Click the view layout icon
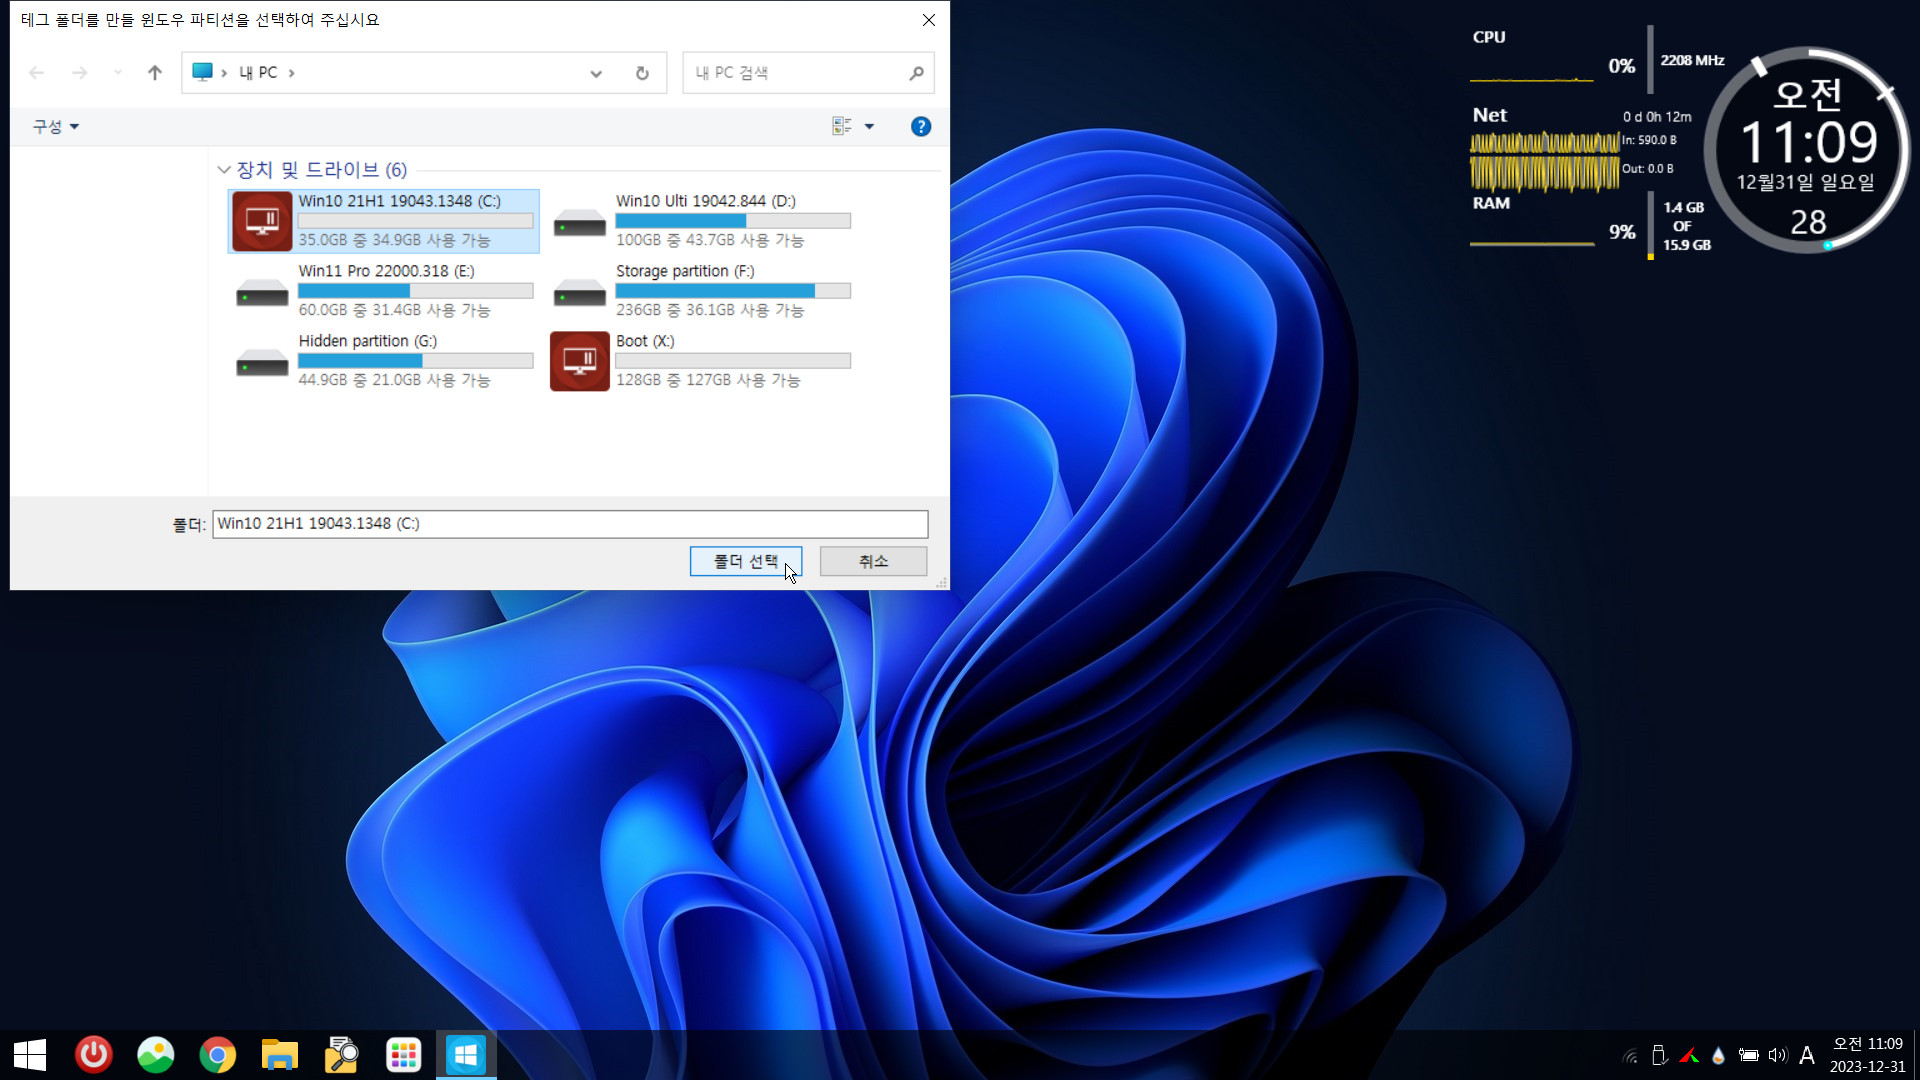The image size is (1920, 1080). point(842,126)
